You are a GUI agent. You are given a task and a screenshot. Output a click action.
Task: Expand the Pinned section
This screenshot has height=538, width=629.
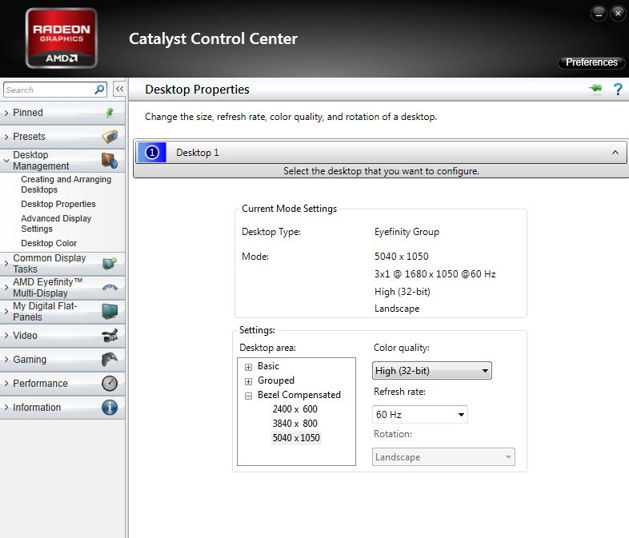[x=63, y=113]
